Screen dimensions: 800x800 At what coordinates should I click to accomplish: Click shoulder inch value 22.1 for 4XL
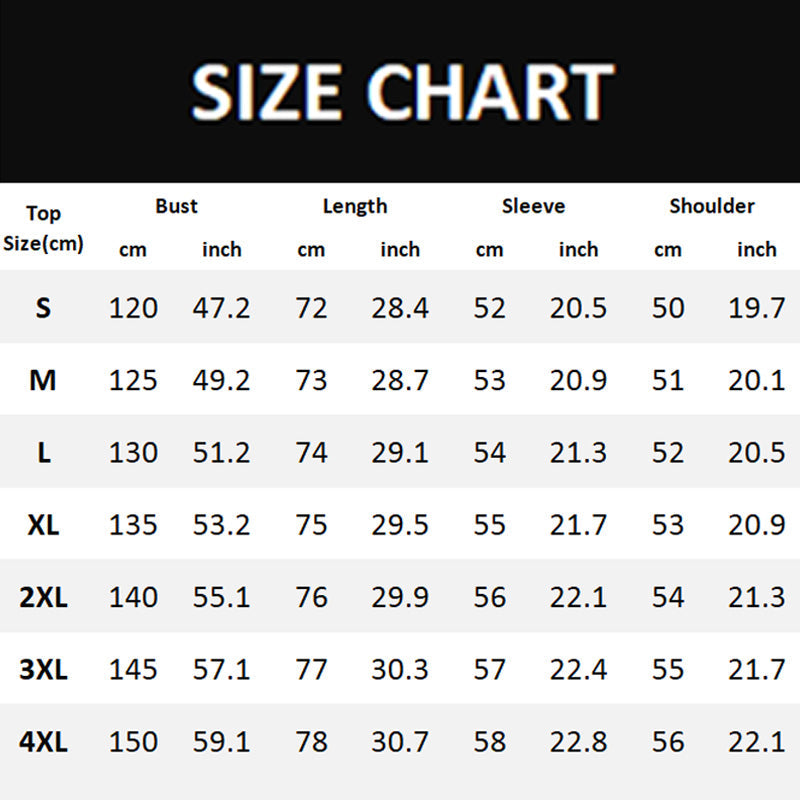[x=756, y=742]
